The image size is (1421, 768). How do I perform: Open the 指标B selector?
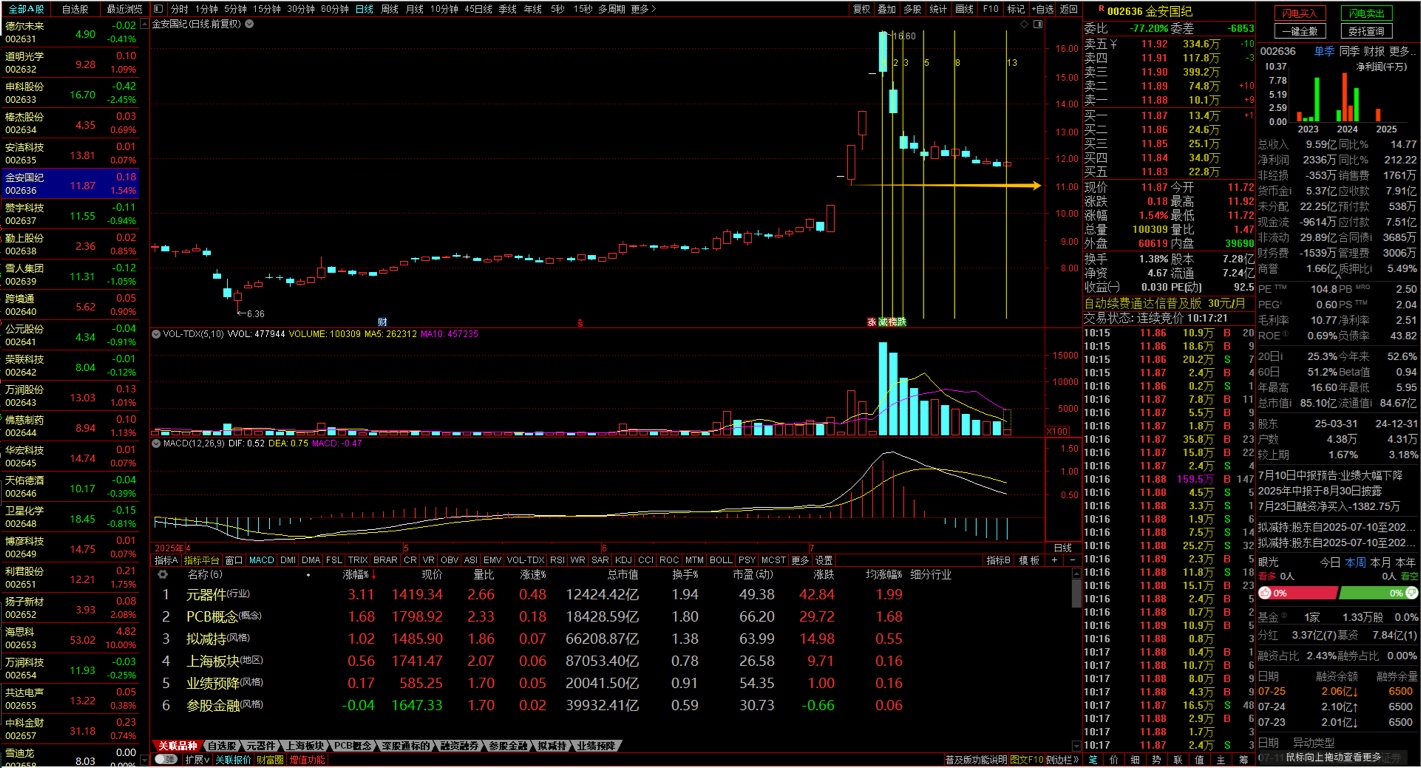pyautogui.click(x=997, y=561)
